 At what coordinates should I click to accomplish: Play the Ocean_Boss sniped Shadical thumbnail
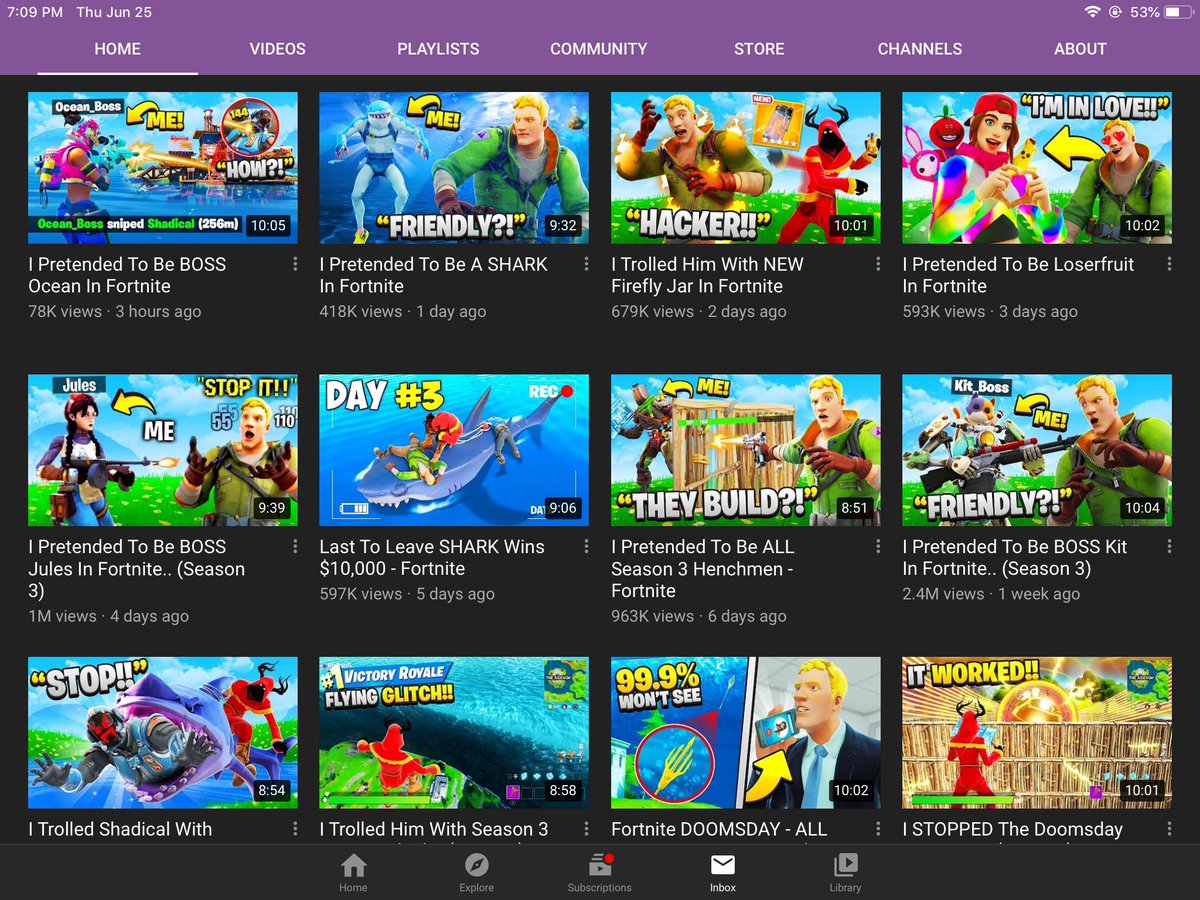[x=163, y=168]
